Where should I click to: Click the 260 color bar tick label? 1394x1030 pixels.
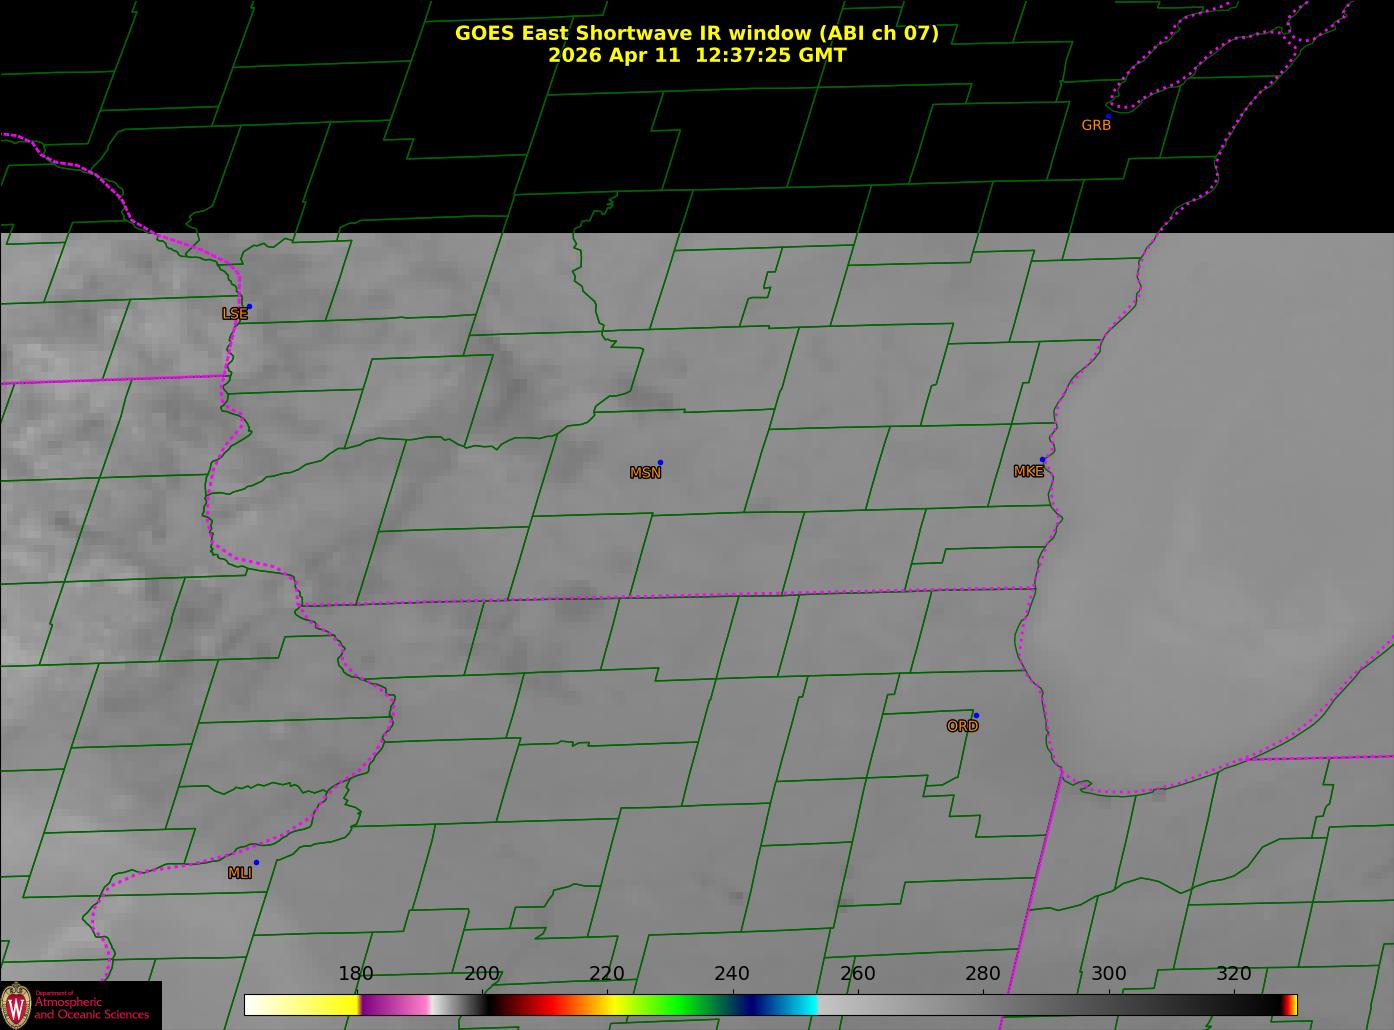pos(857,974)
